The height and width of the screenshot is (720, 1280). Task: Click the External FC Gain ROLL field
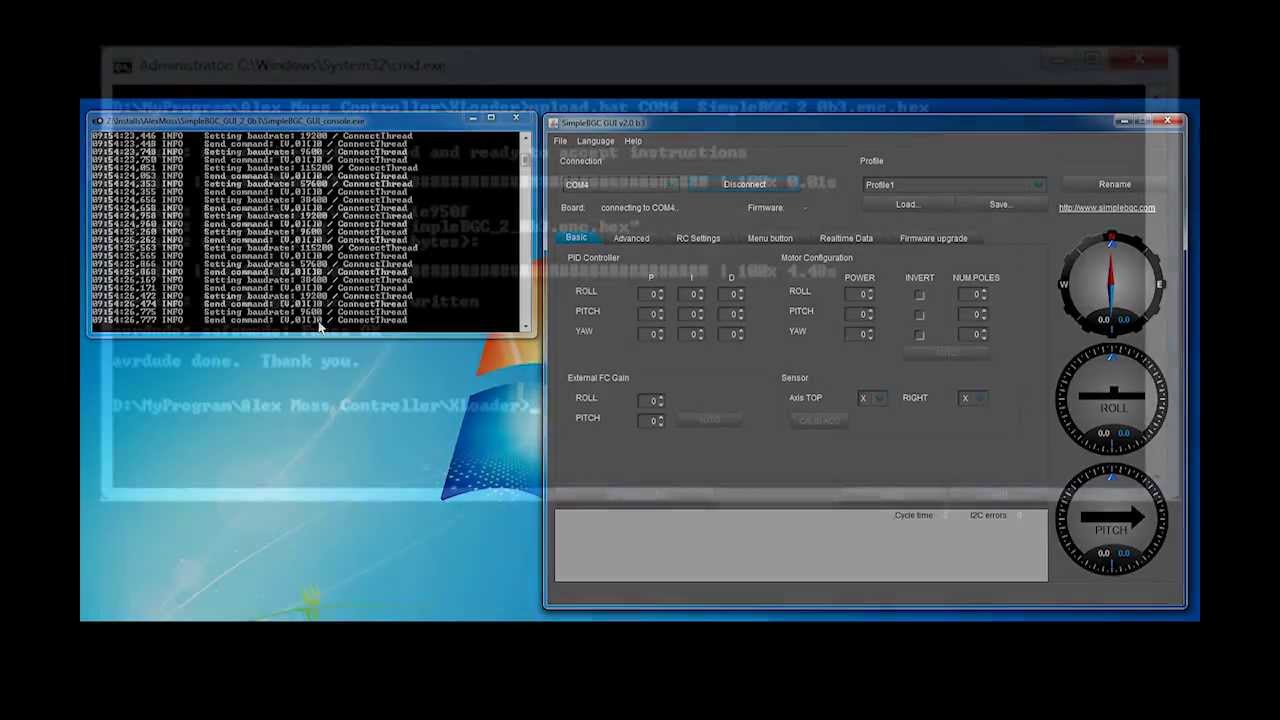(651, 401)
